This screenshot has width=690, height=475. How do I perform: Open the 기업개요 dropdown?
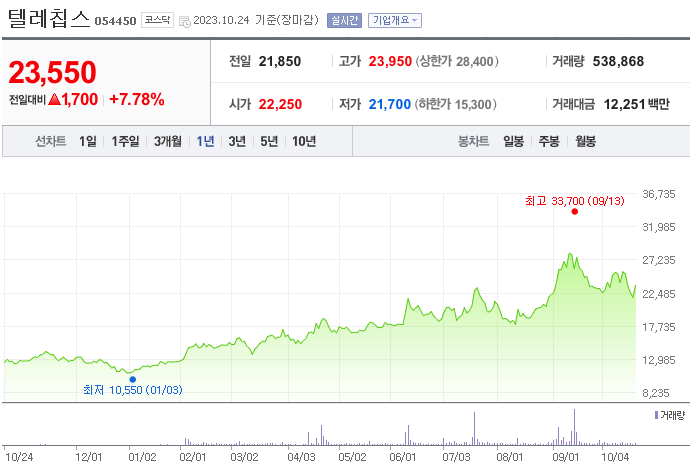[395, 20]
